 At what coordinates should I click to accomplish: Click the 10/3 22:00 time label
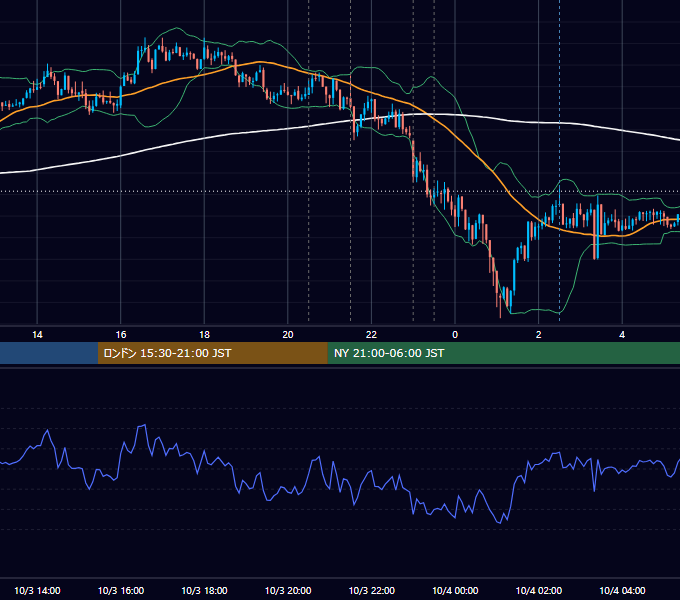pyautogui.click(x=372, y=590)
